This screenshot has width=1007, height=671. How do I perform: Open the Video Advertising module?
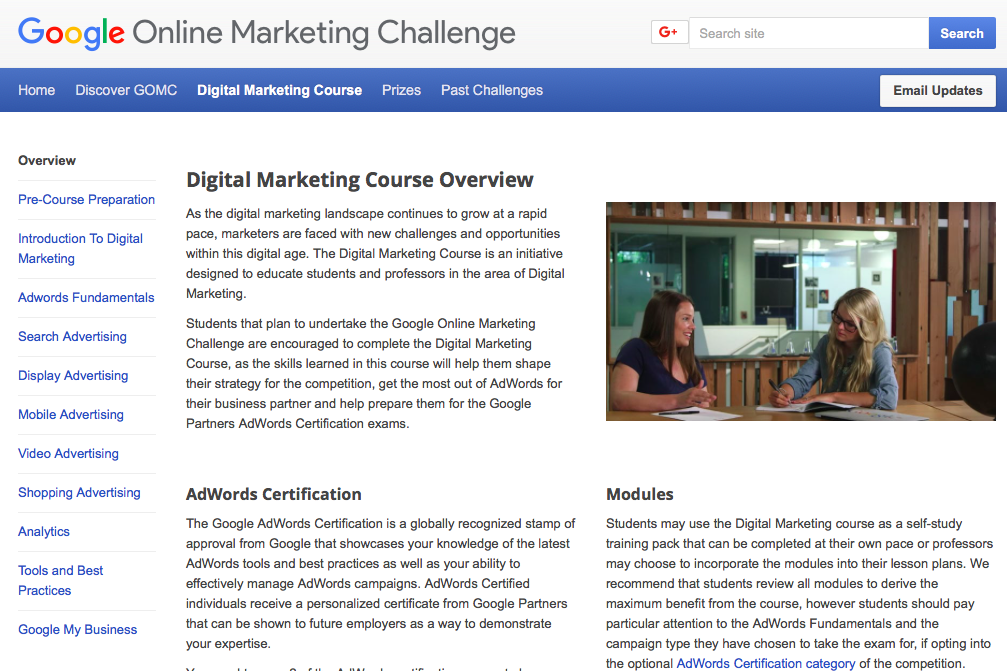[x=68, y=454]
